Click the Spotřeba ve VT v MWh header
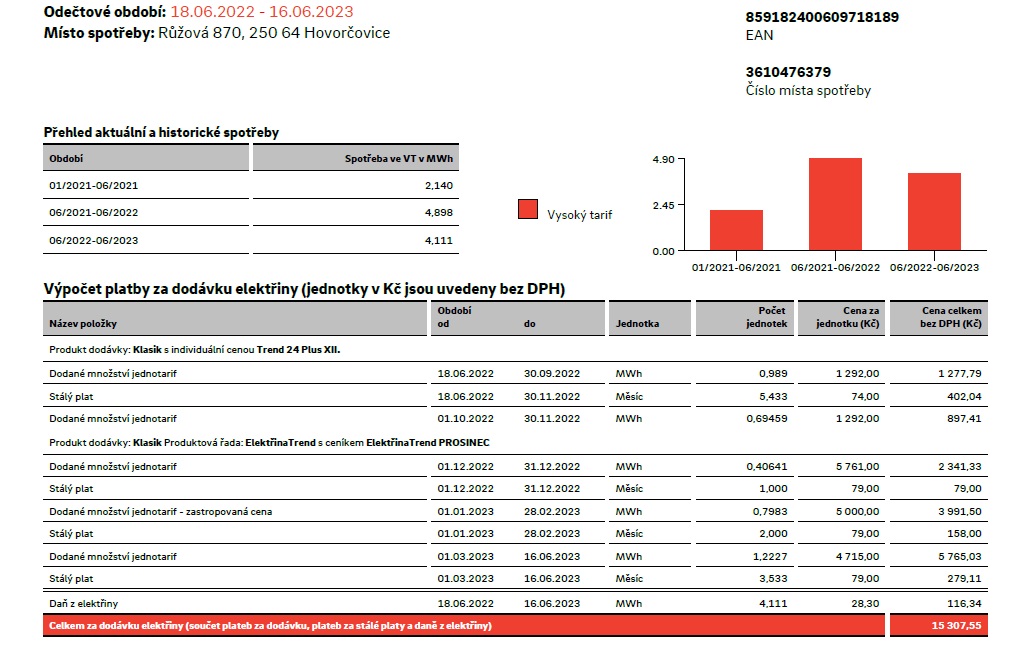The width and height of the screenshot is (1025, 647). pos(399,158)
